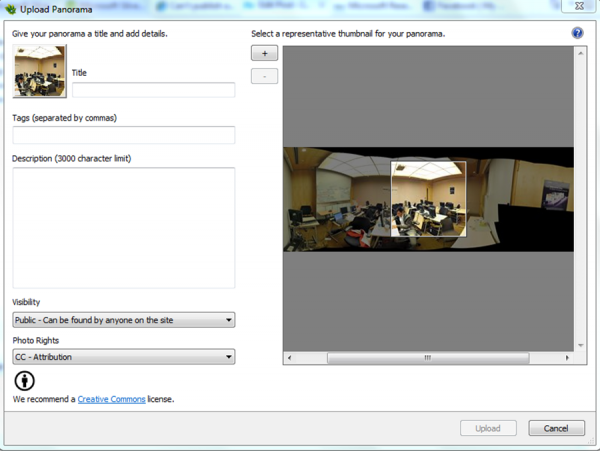
Task: Click into the Title text field
Action: 153,90
